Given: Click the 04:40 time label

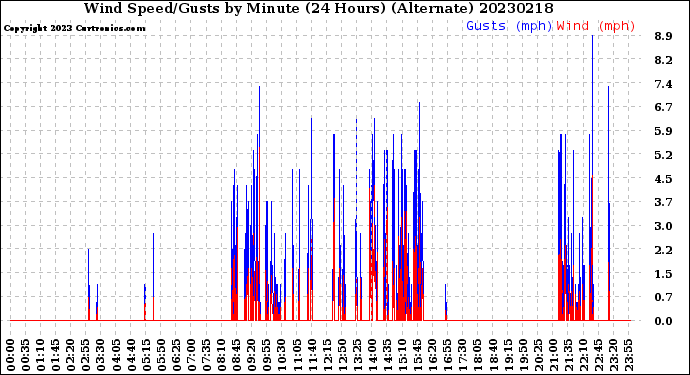Looking at the screenshot, I should 131,355.
